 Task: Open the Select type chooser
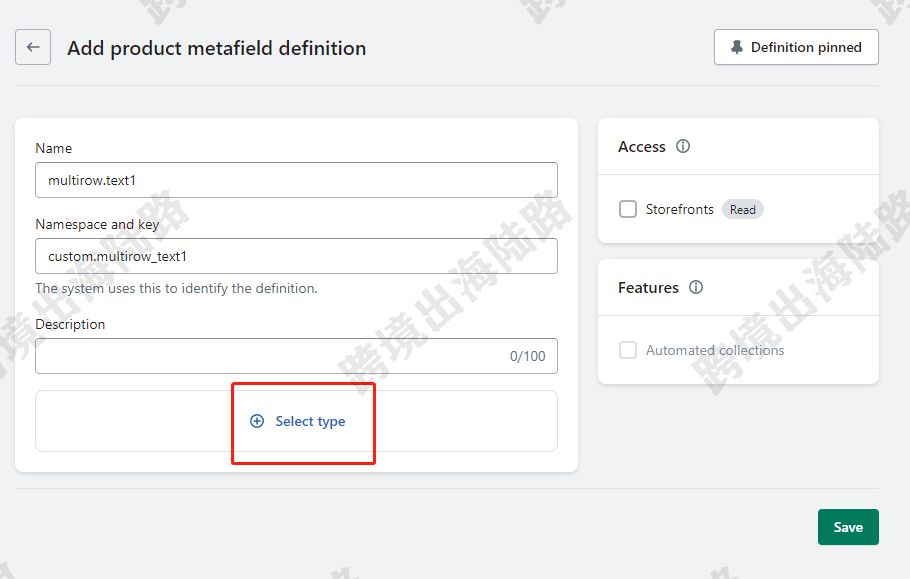[x=297, y=421]
